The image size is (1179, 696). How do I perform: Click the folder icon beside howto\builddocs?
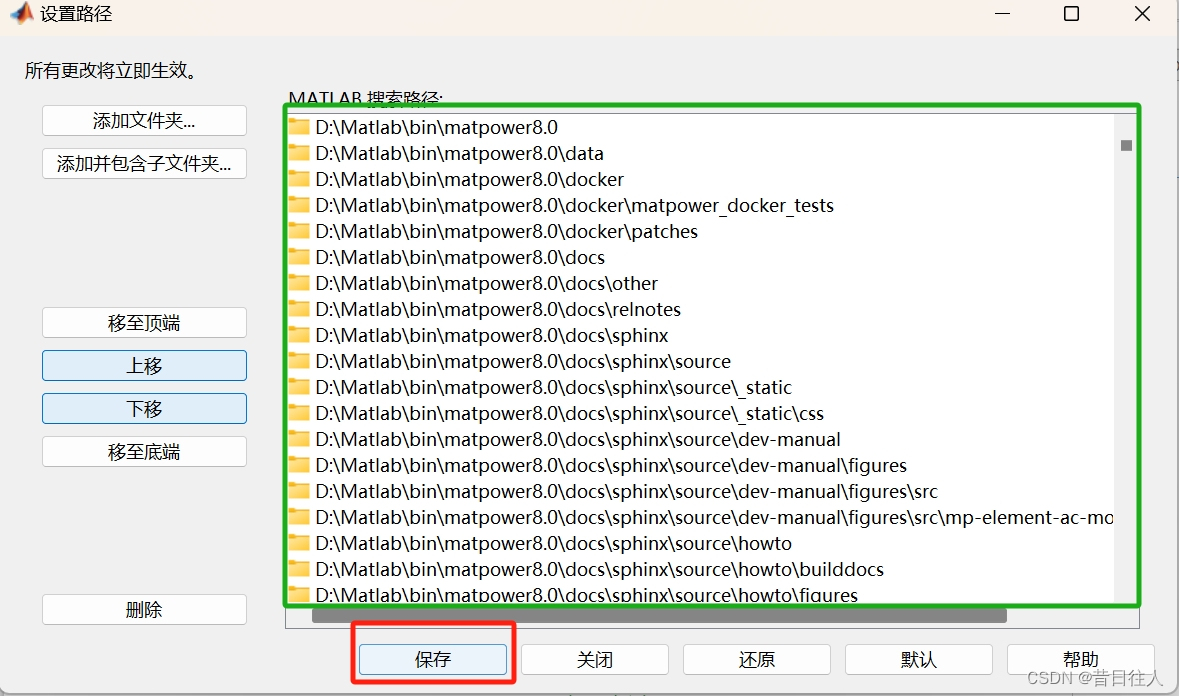coord(301,569)
